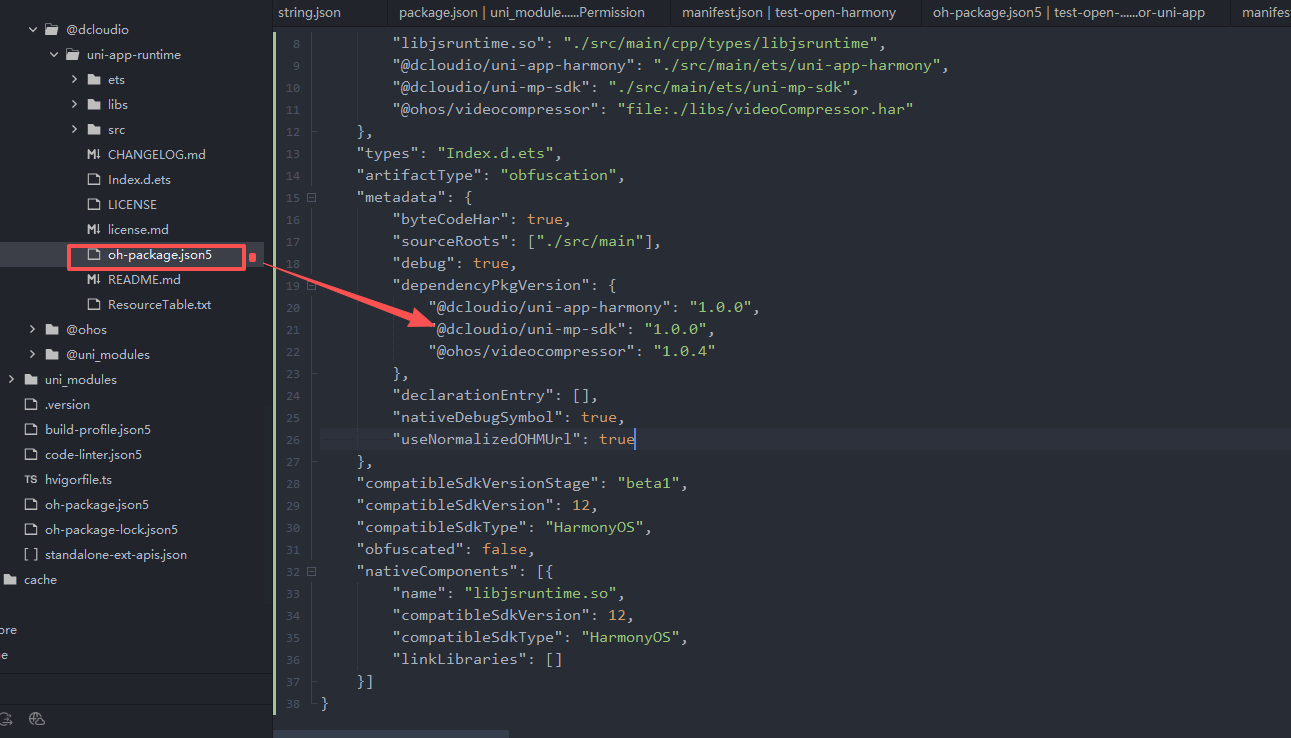
Task: Click the "obfuscated" key on line 31
Action: [x=412, y=549]
